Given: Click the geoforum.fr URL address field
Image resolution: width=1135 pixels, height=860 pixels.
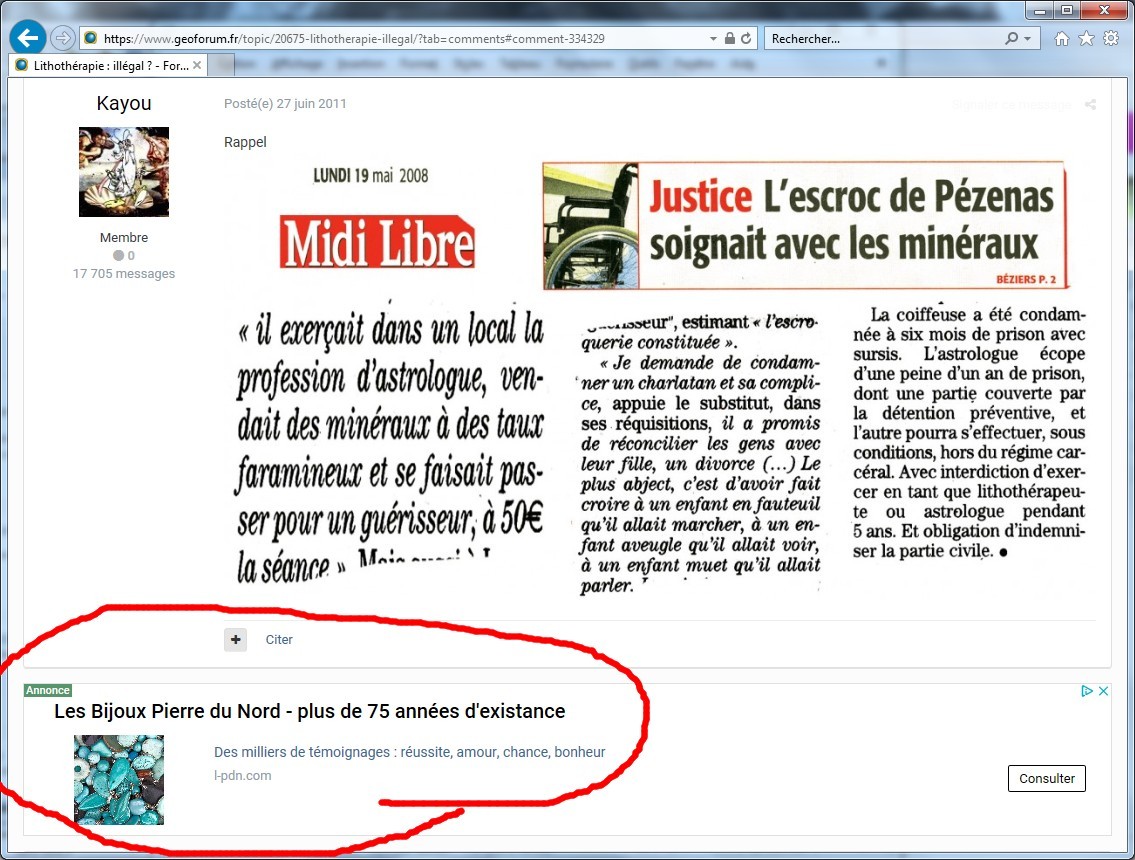Looking at the screenshot, I should click(400, 39).
